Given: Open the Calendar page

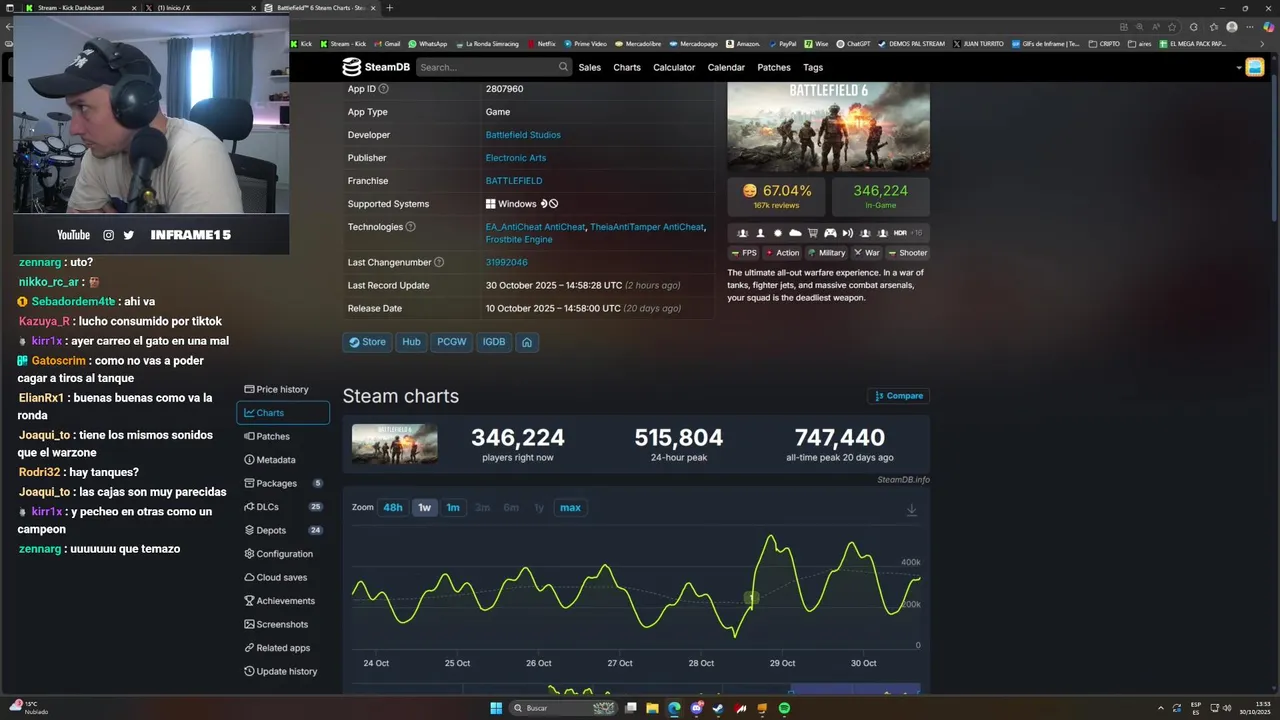Looking at the screenshot, I should coord(726,67).
